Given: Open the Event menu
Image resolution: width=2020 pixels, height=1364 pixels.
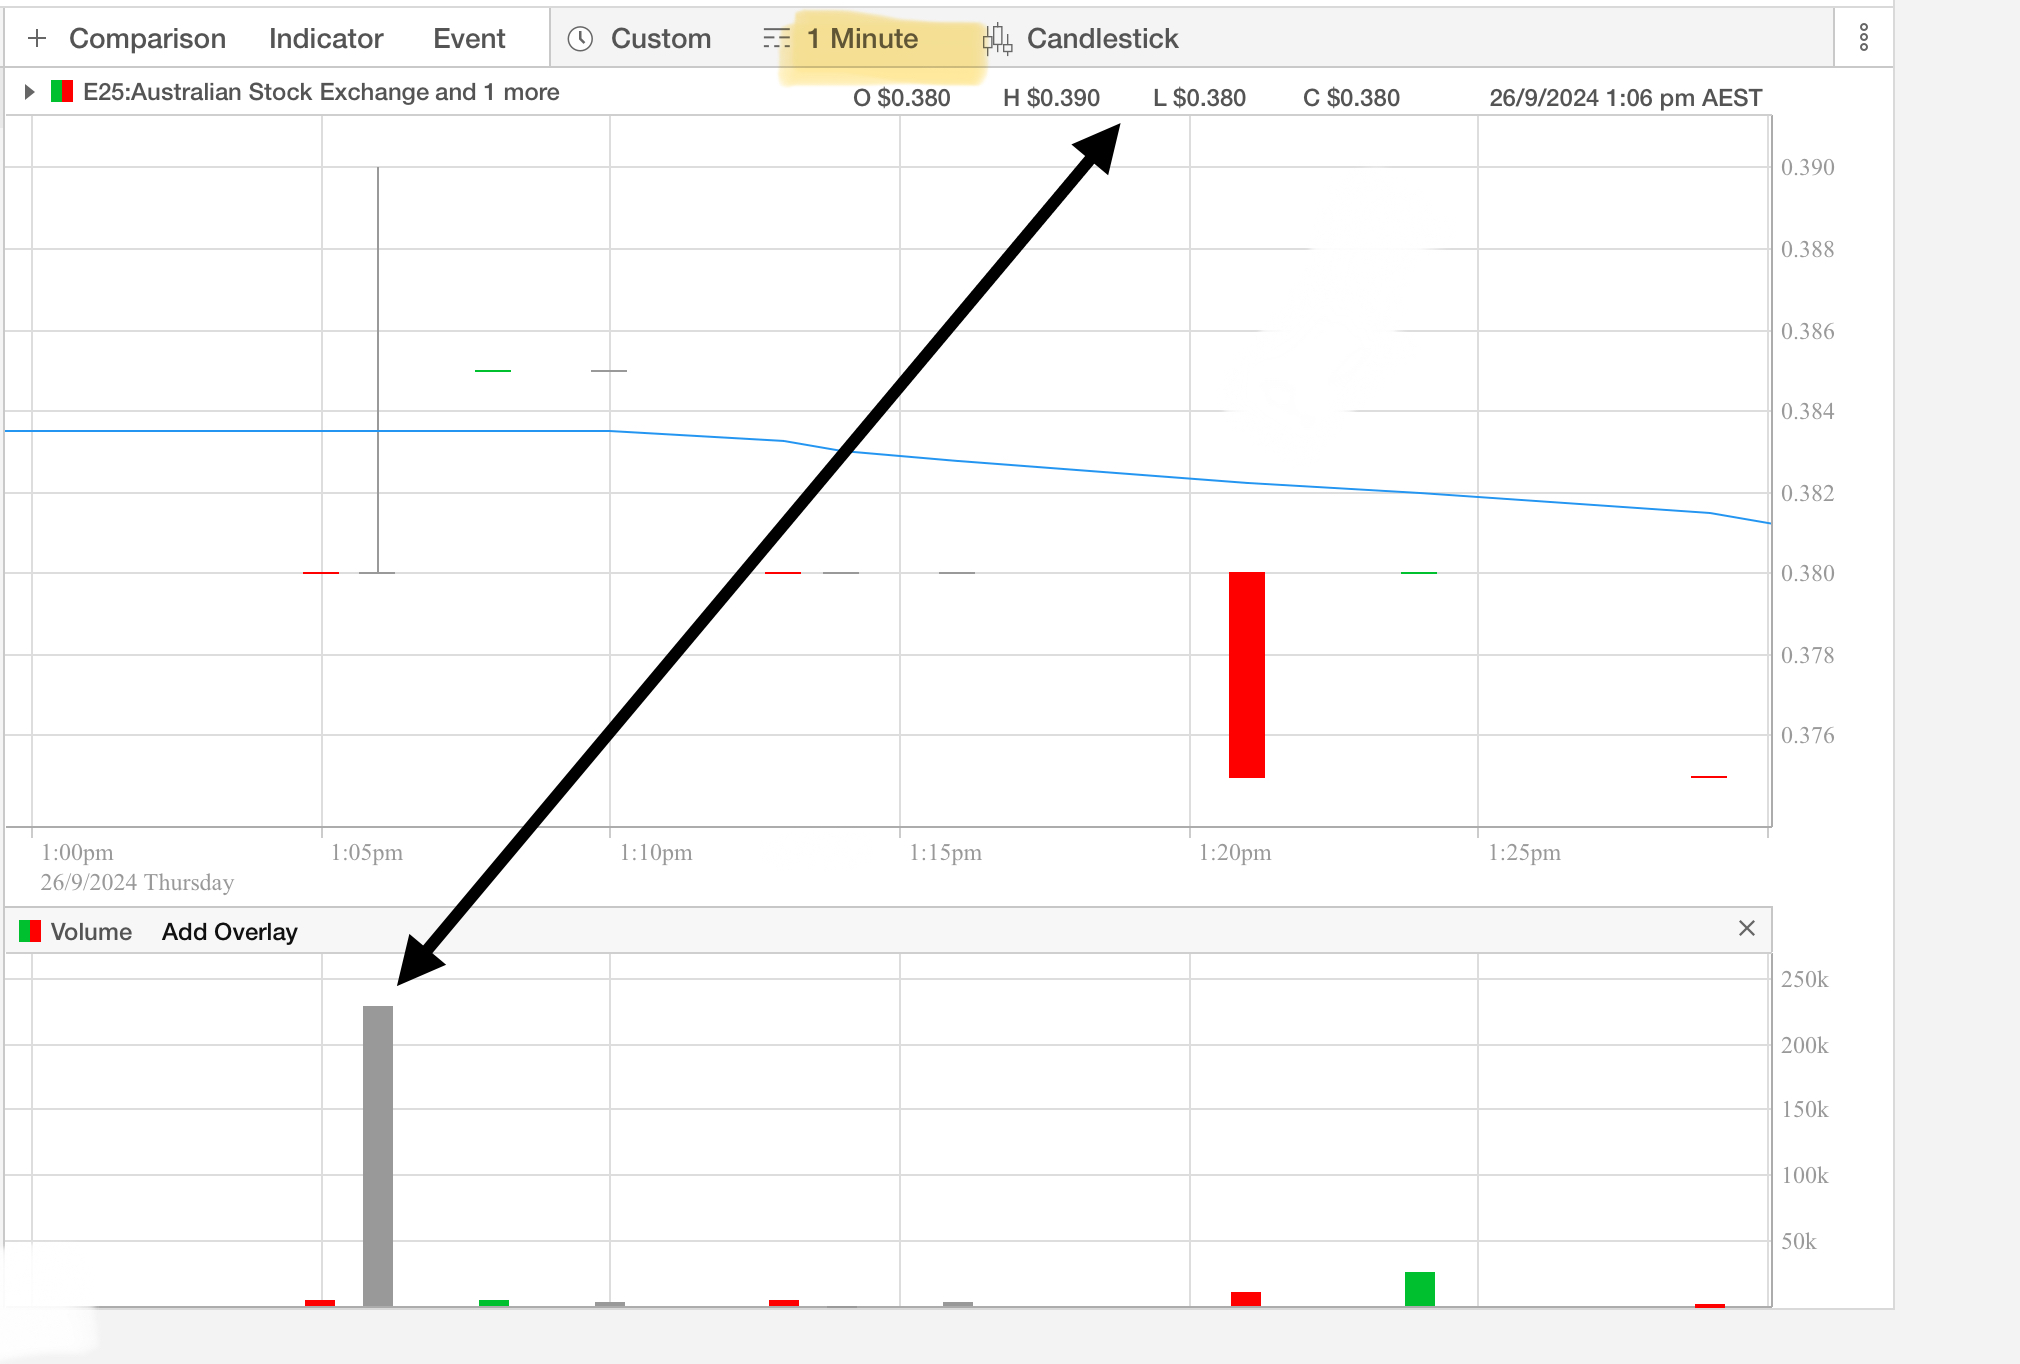Looking at the screenshot, I should 469,39.
